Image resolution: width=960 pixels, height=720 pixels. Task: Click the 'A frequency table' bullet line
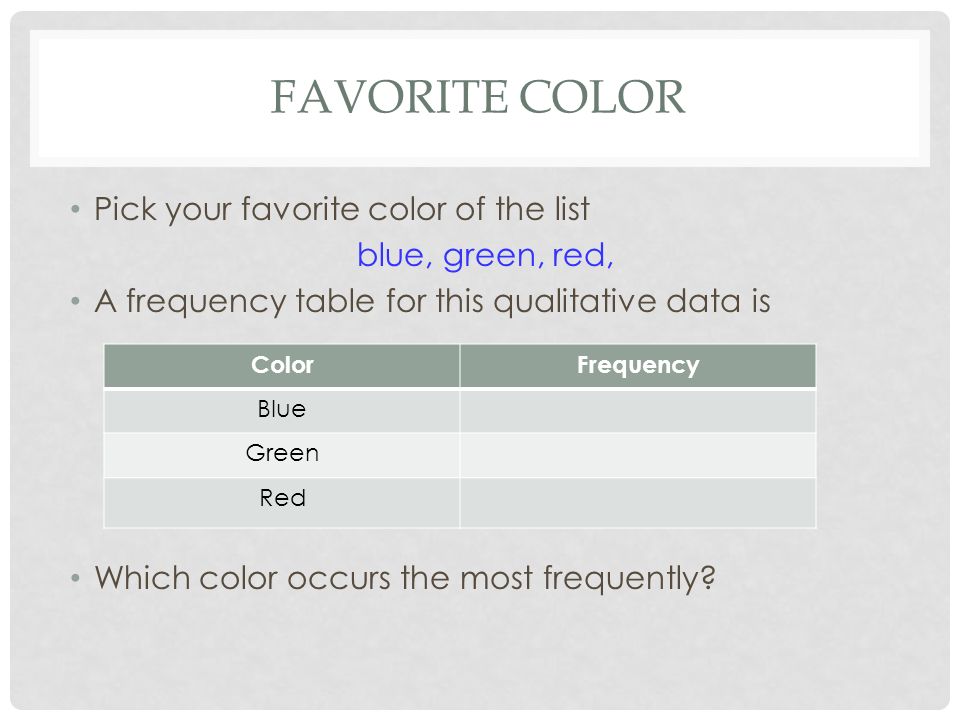click(x=432, y=302)
